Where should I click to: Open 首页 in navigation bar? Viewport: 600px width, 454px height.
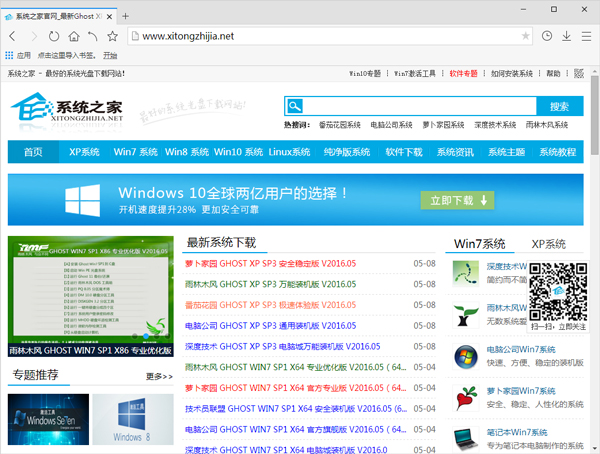pyautogui.click(x=33, y=152)
